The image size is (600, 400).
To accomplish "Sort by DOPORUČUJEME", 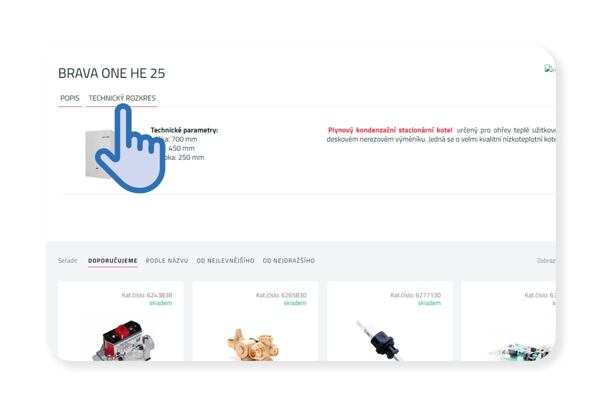I will click(112, 261).
